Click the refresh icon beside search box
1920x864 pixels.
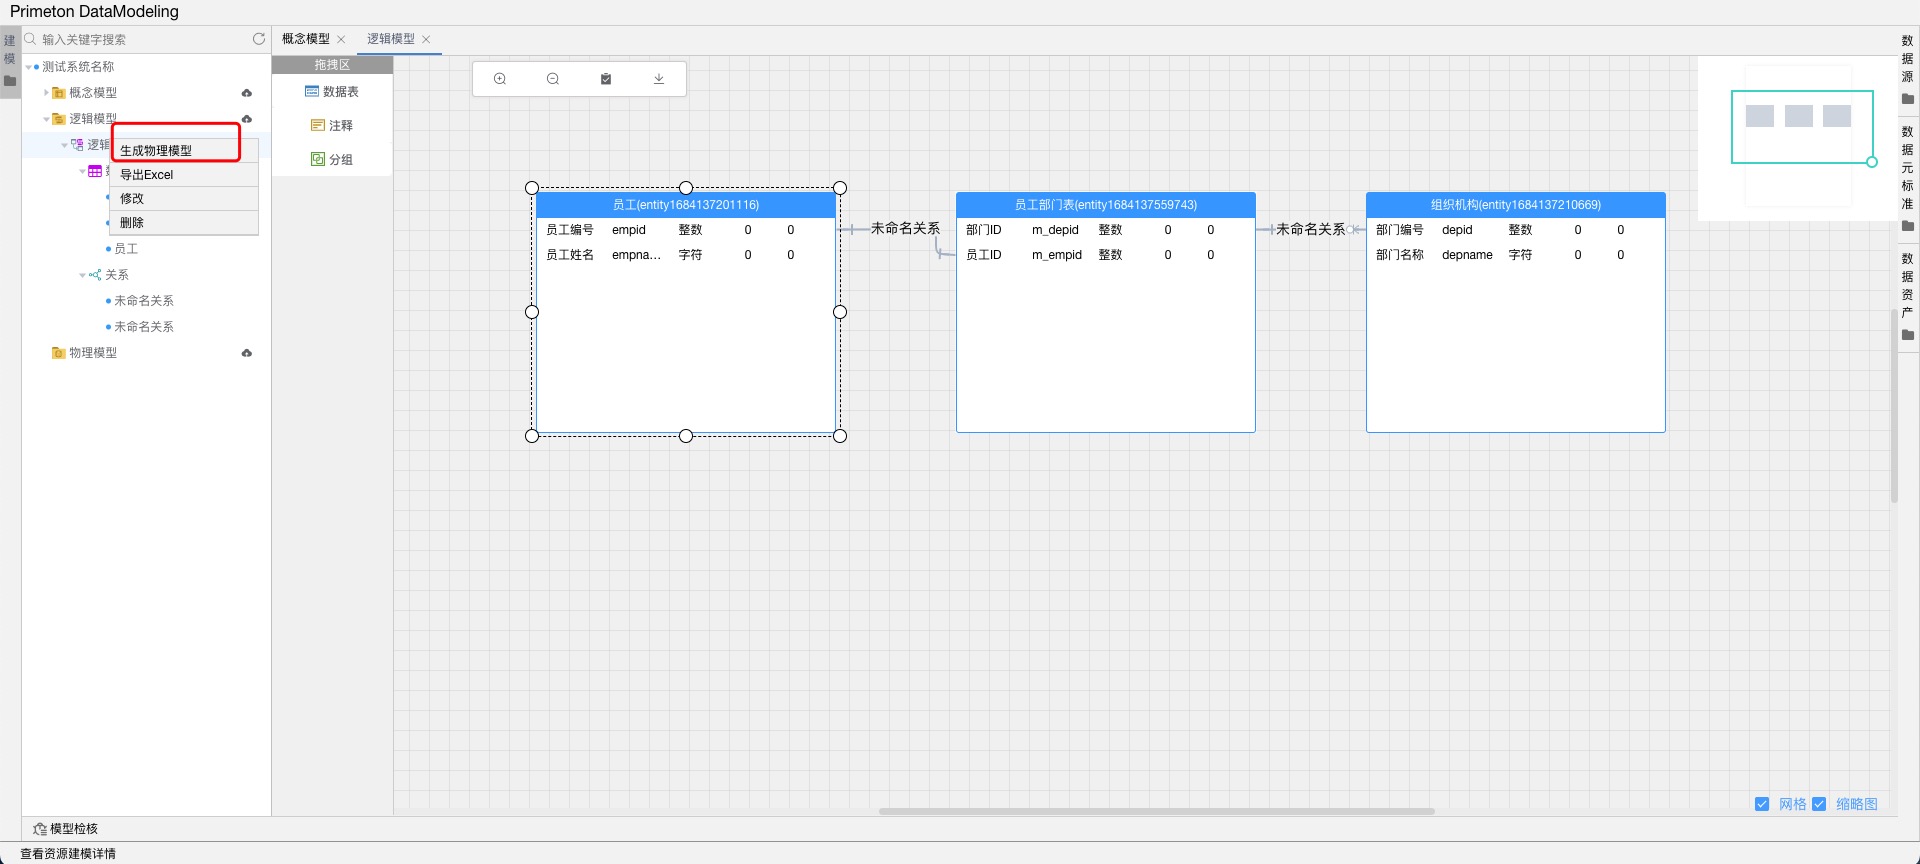(x=259, y=39)
